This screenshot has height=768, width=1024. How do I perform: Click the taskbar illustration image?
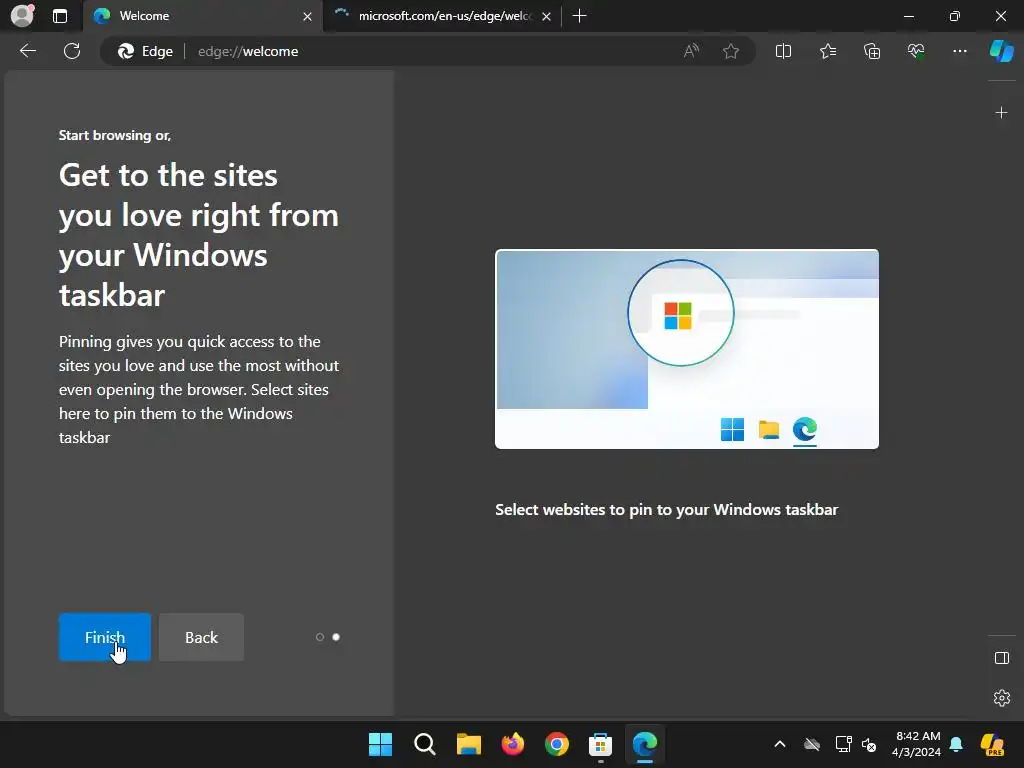point(687,349)
